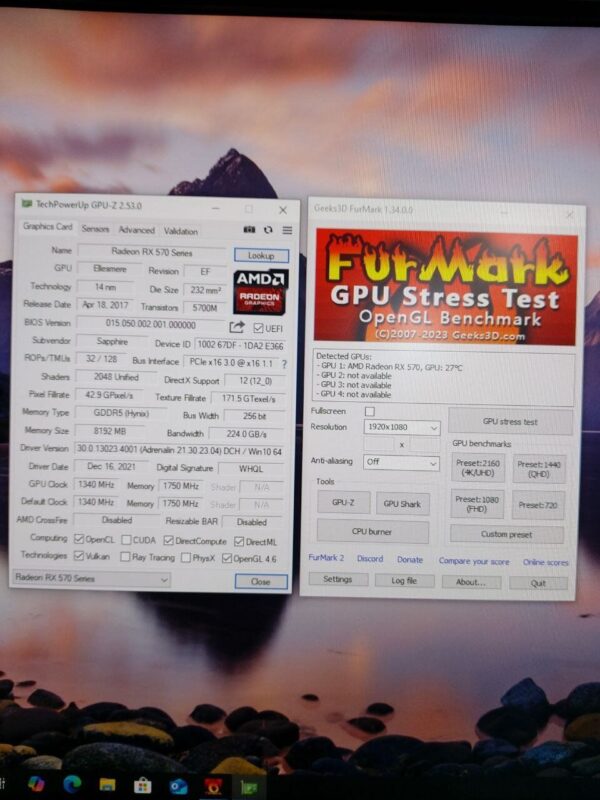The height and width of the screenshot is (800, 600).
Task: Click the Close button in GPU-Z
Action: pyautogui.click(x=261, y=582)
